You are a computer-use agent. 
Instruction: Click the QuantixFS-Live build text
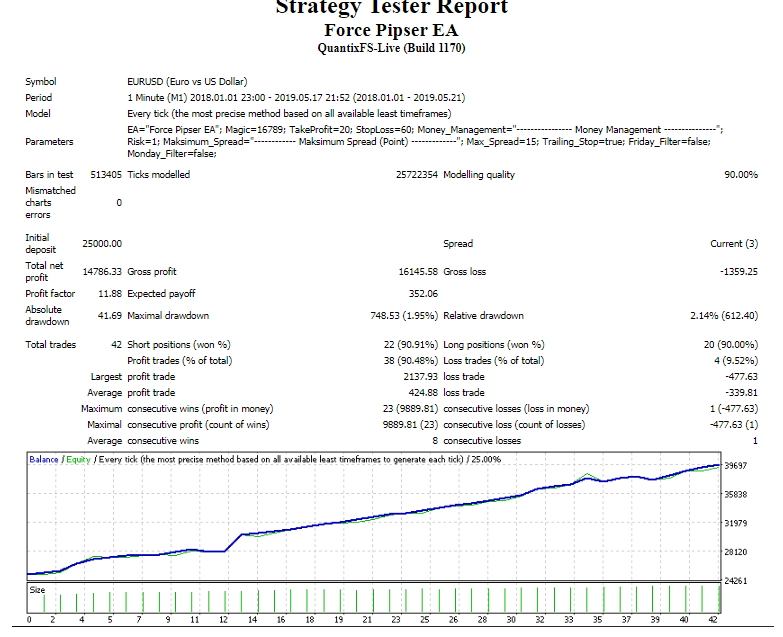click(391, 48)
